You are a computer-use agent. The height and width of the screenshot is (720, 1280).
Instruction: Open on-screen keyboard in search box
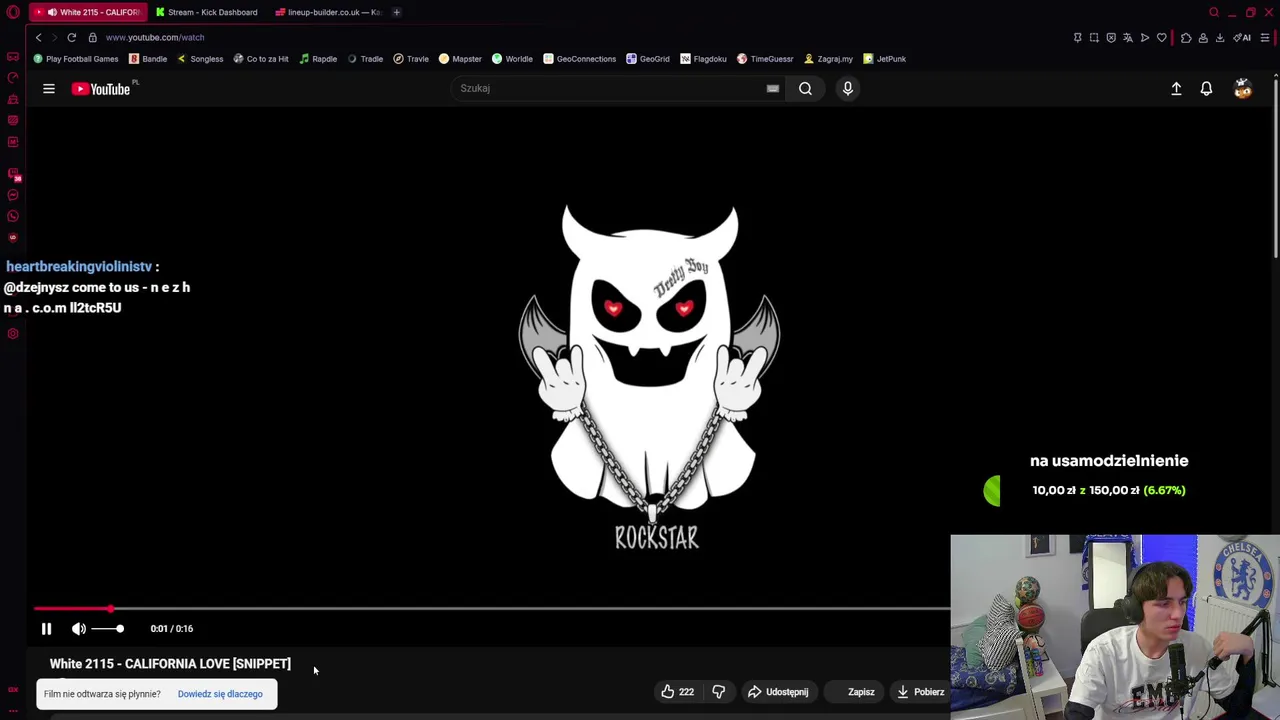(773, 88)
